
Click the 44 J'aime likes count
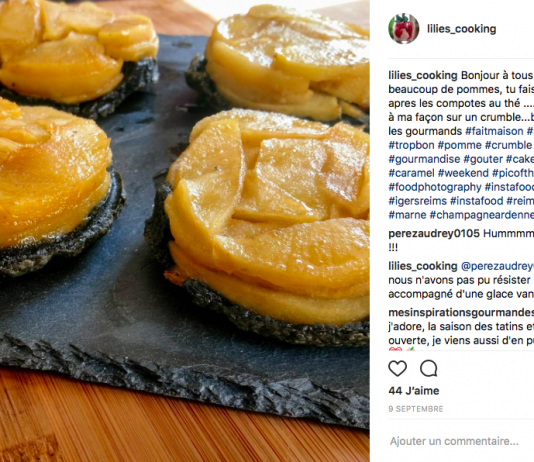pyautogui.click(x=414, y=391)
